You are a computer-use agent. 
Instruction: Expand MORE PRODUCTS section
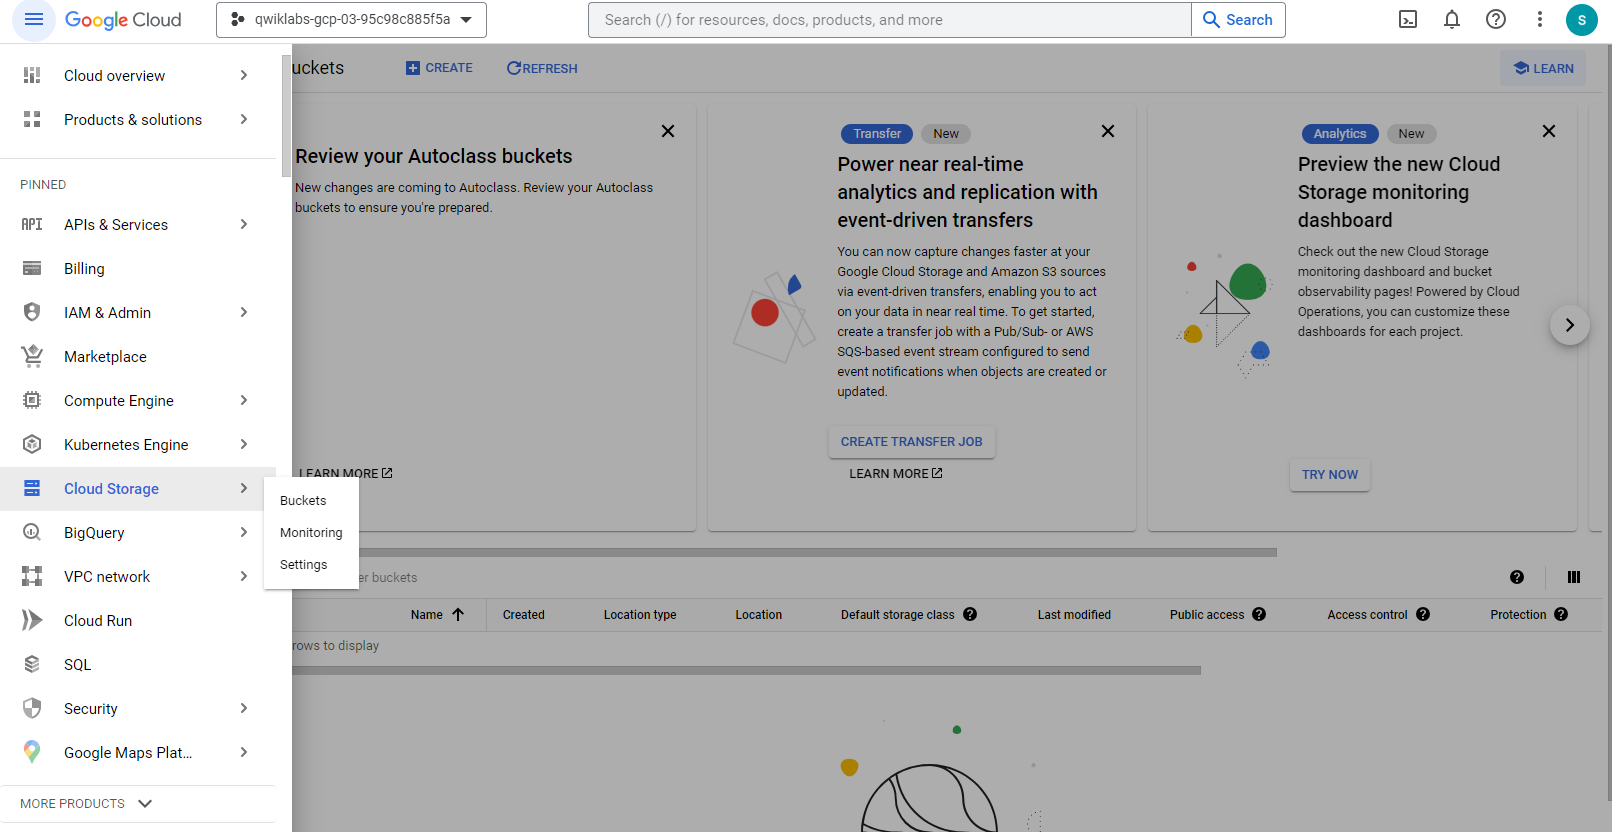[86, 803]
